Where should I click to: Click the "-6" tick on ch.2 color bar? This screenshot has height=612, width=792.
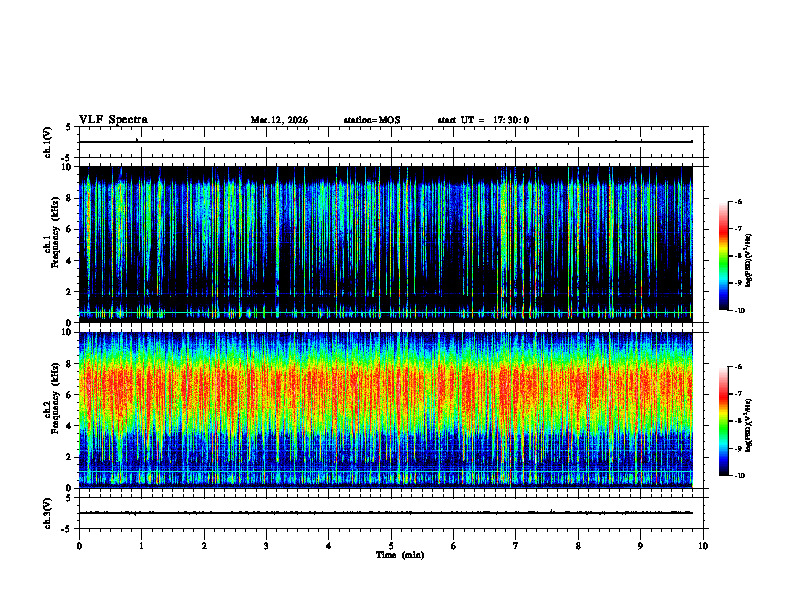tap(739, 367)
